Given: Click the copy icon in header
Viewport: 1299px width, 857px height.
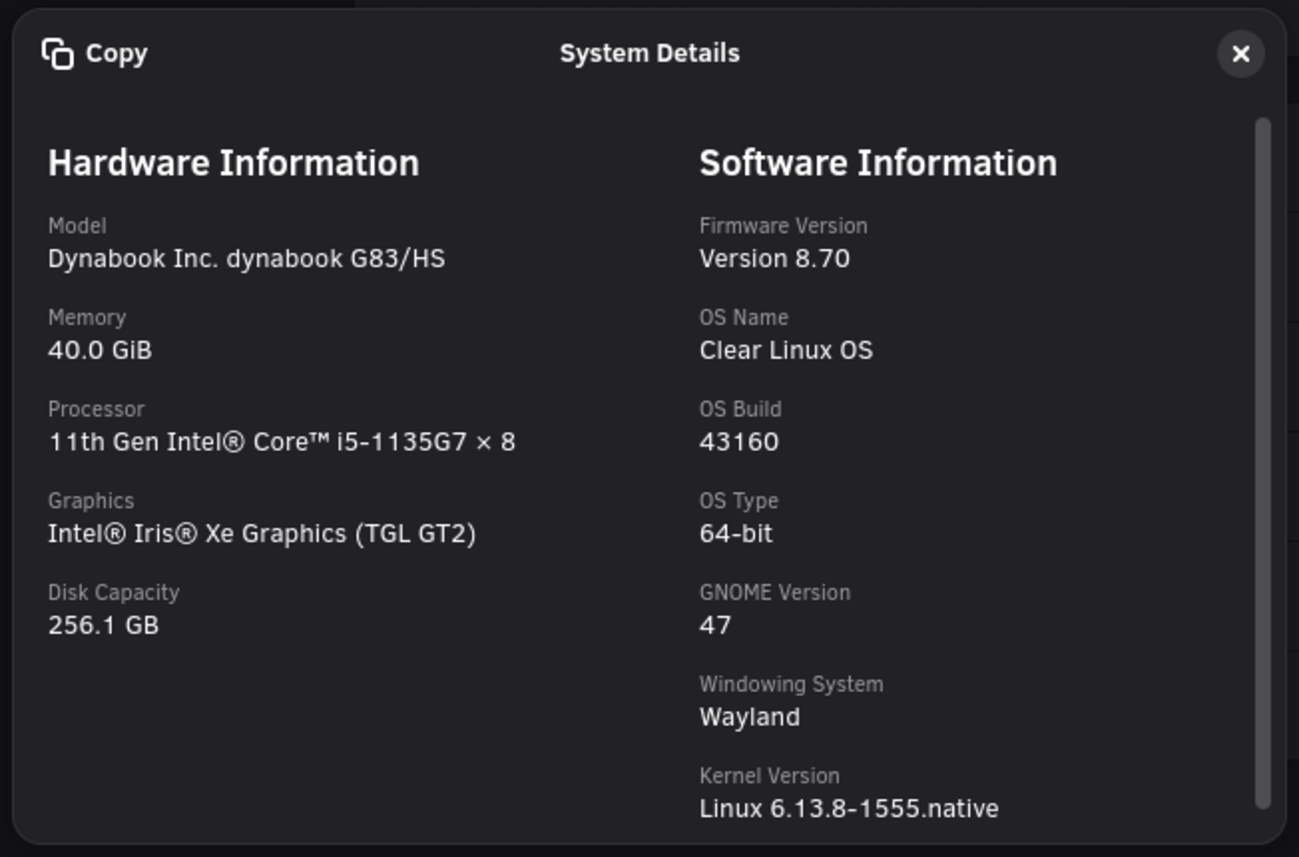Looking at the screenshot, I should [58, 54].
